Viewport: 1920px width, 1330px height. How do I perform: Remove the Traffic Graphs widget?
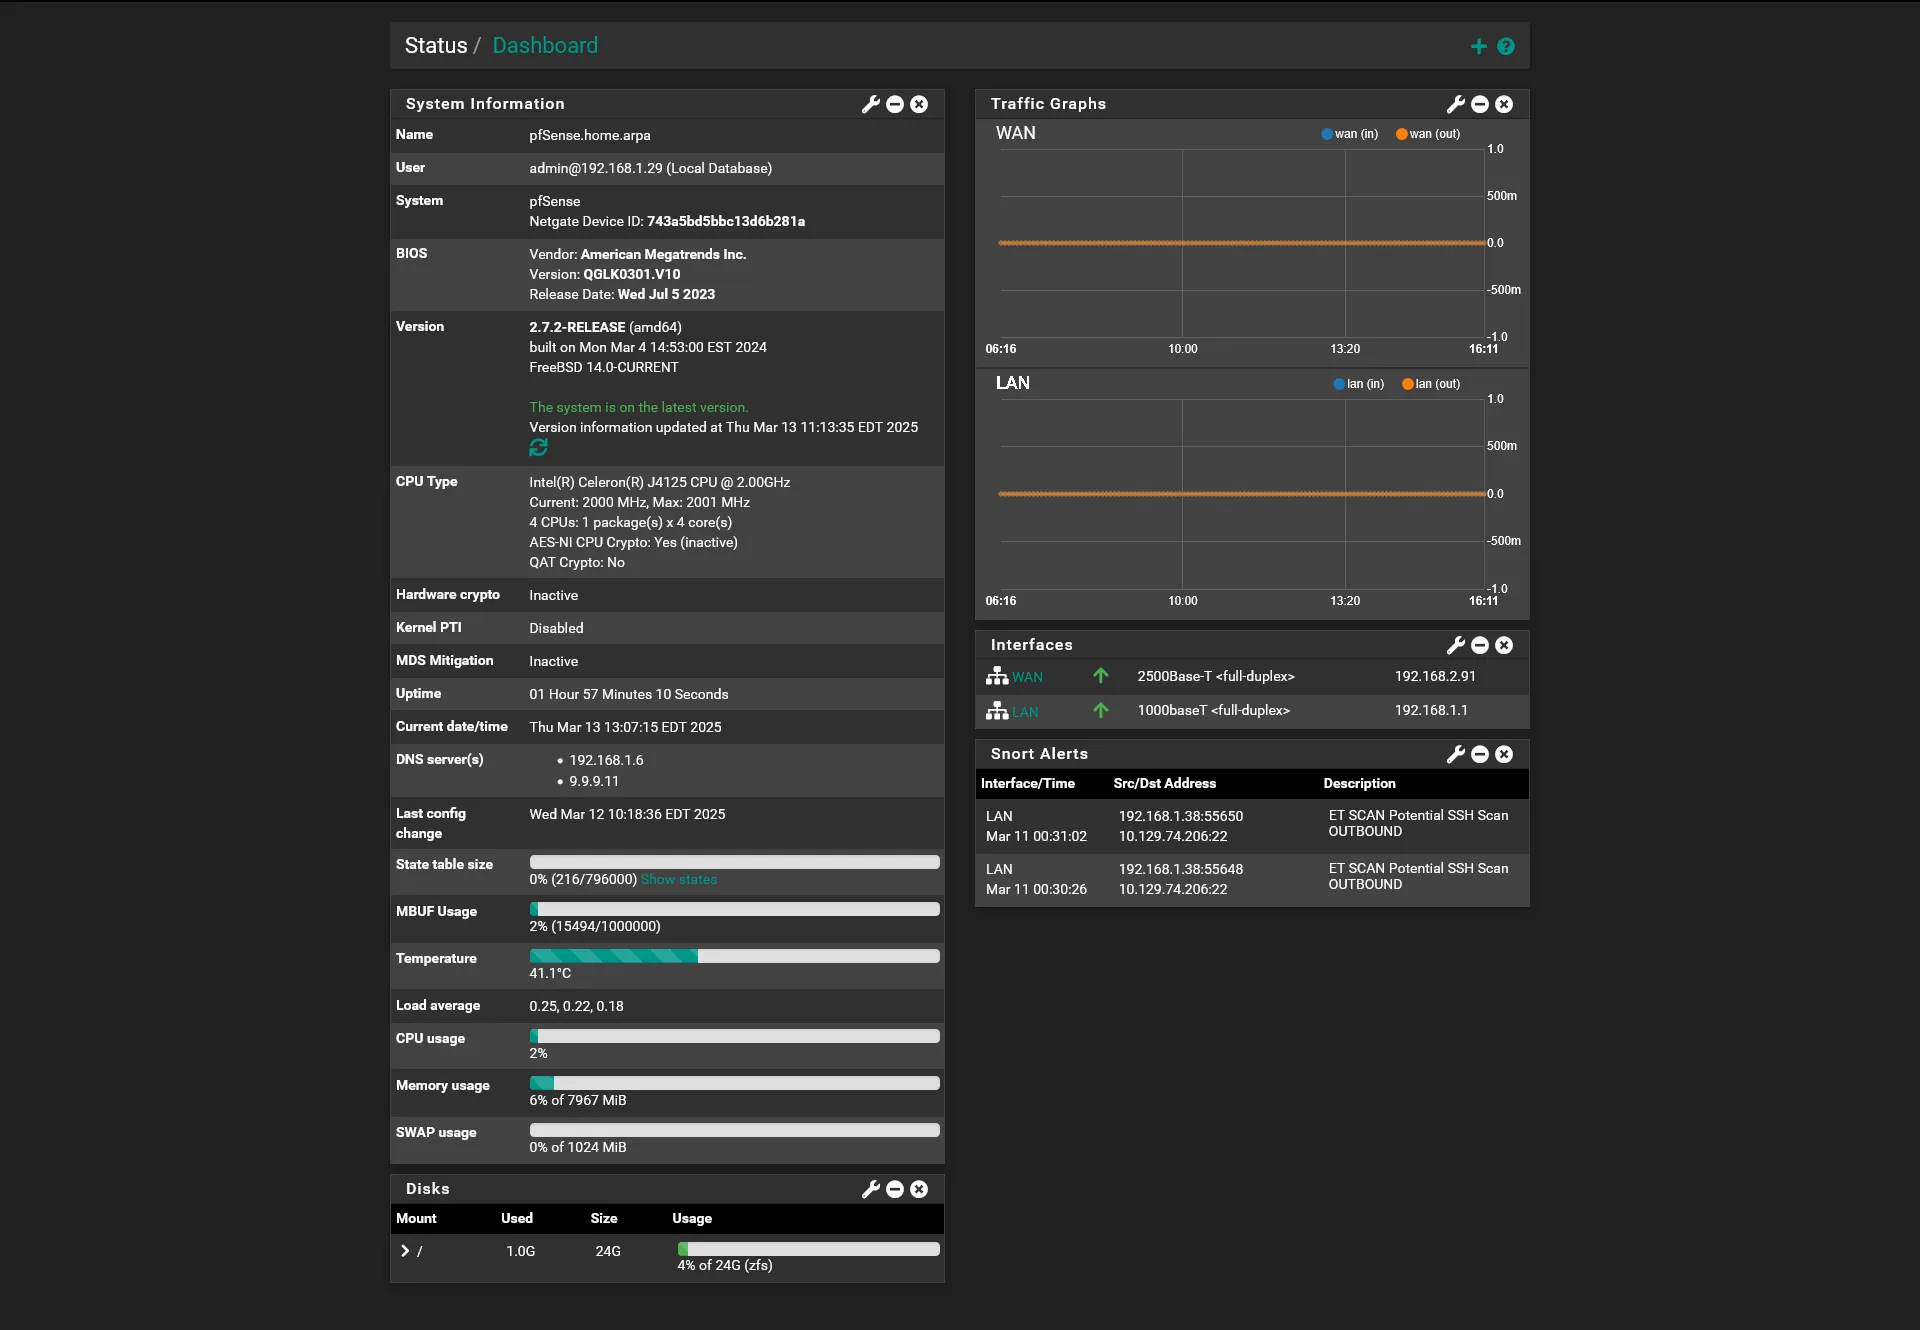point(1504,104)
